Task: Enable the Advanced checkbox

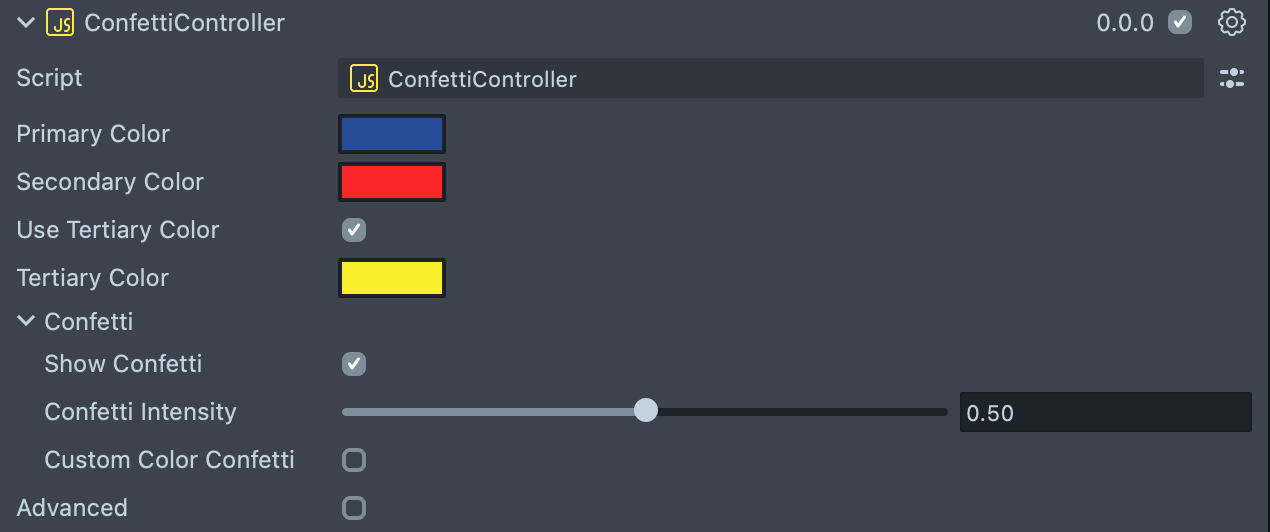Action: [354, 508]
